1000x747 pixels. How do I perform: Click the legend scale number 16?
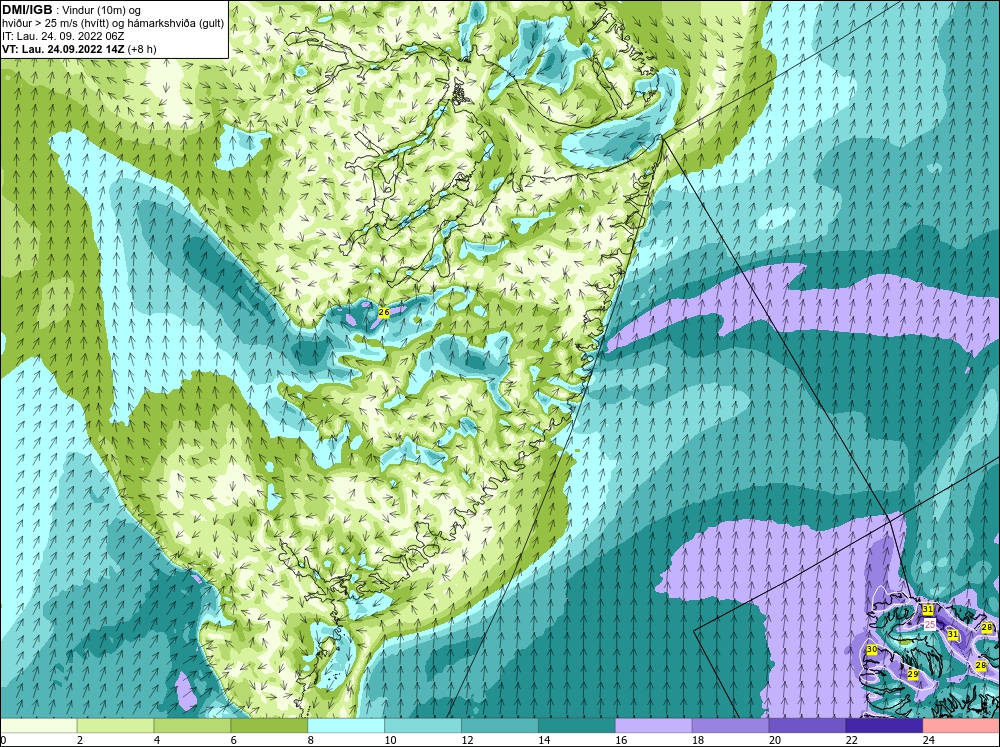(x=621, y=740)
